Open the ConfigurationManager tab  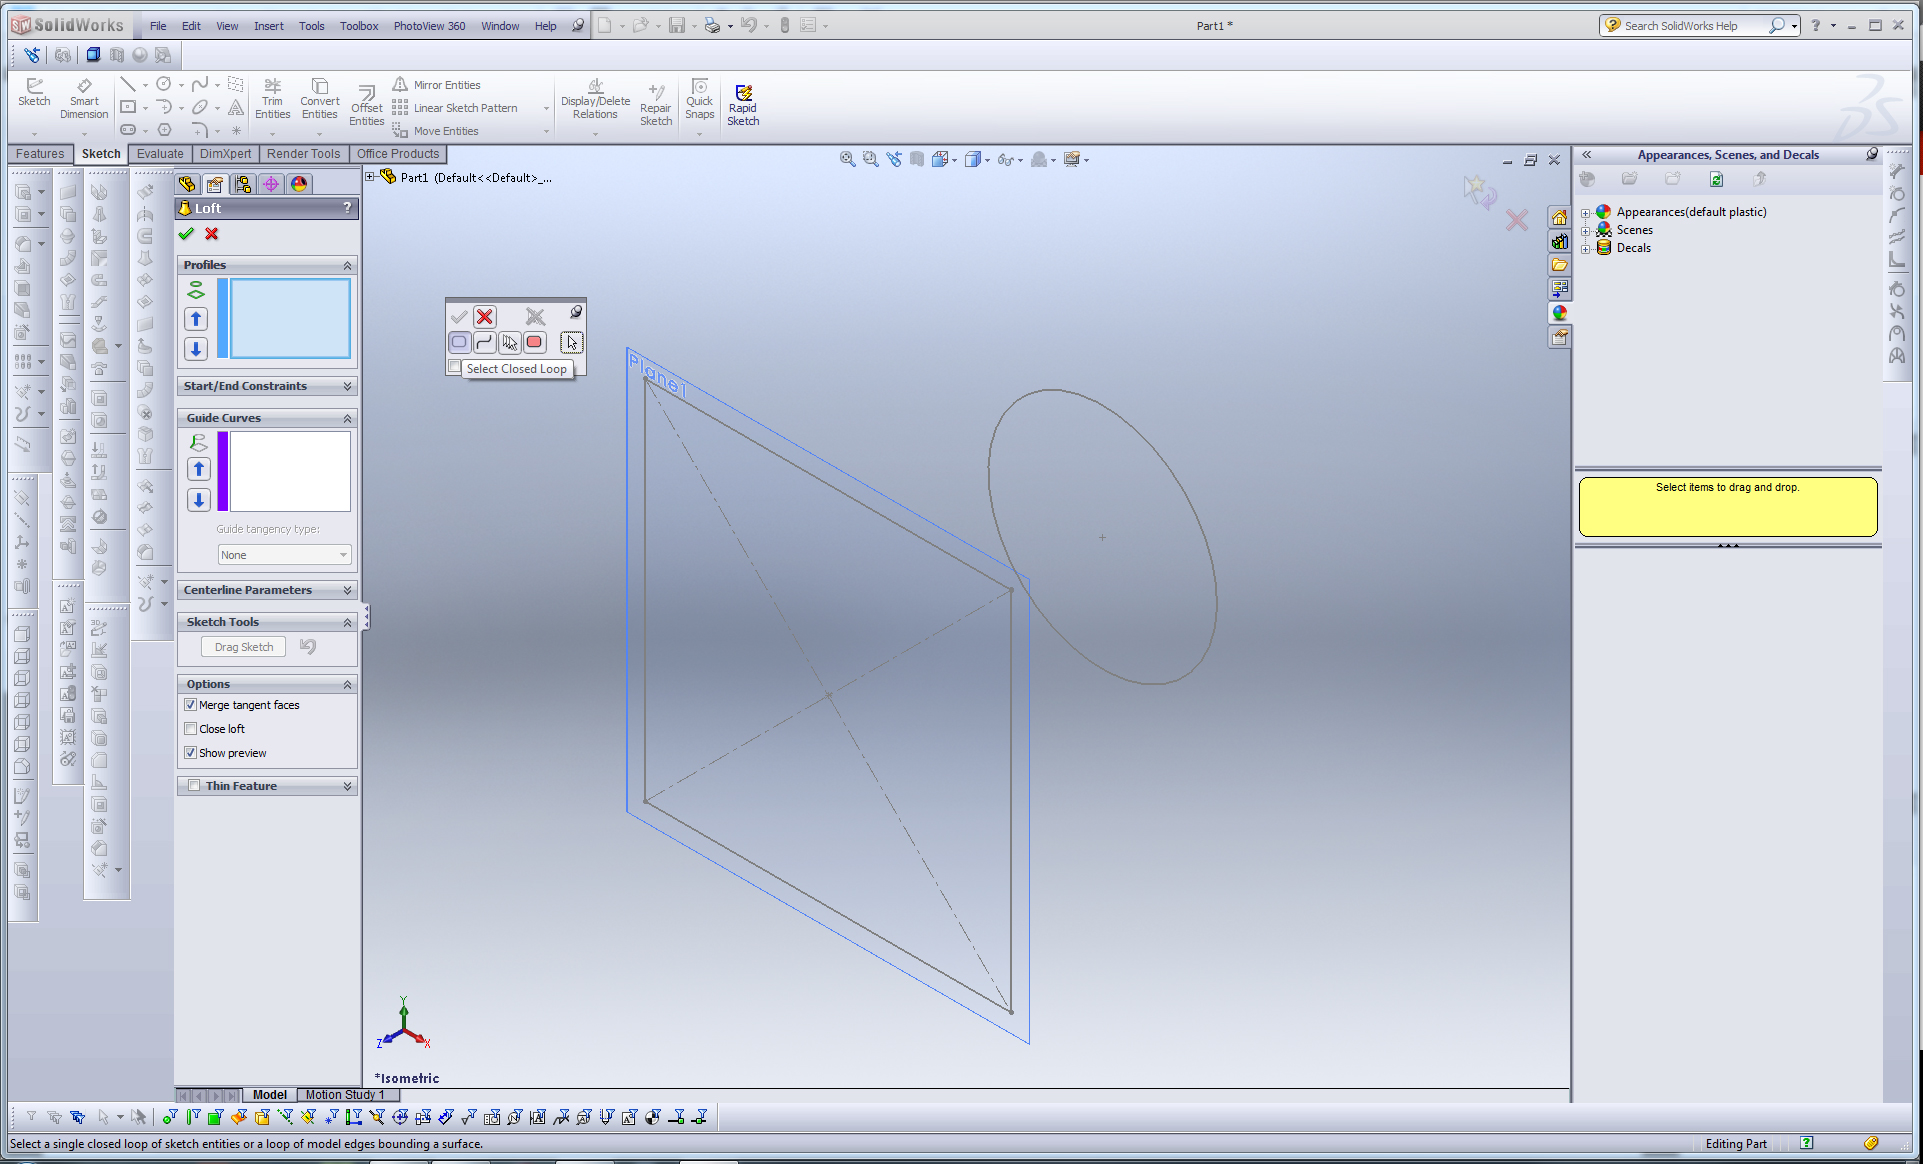click(x=243, y=184)
